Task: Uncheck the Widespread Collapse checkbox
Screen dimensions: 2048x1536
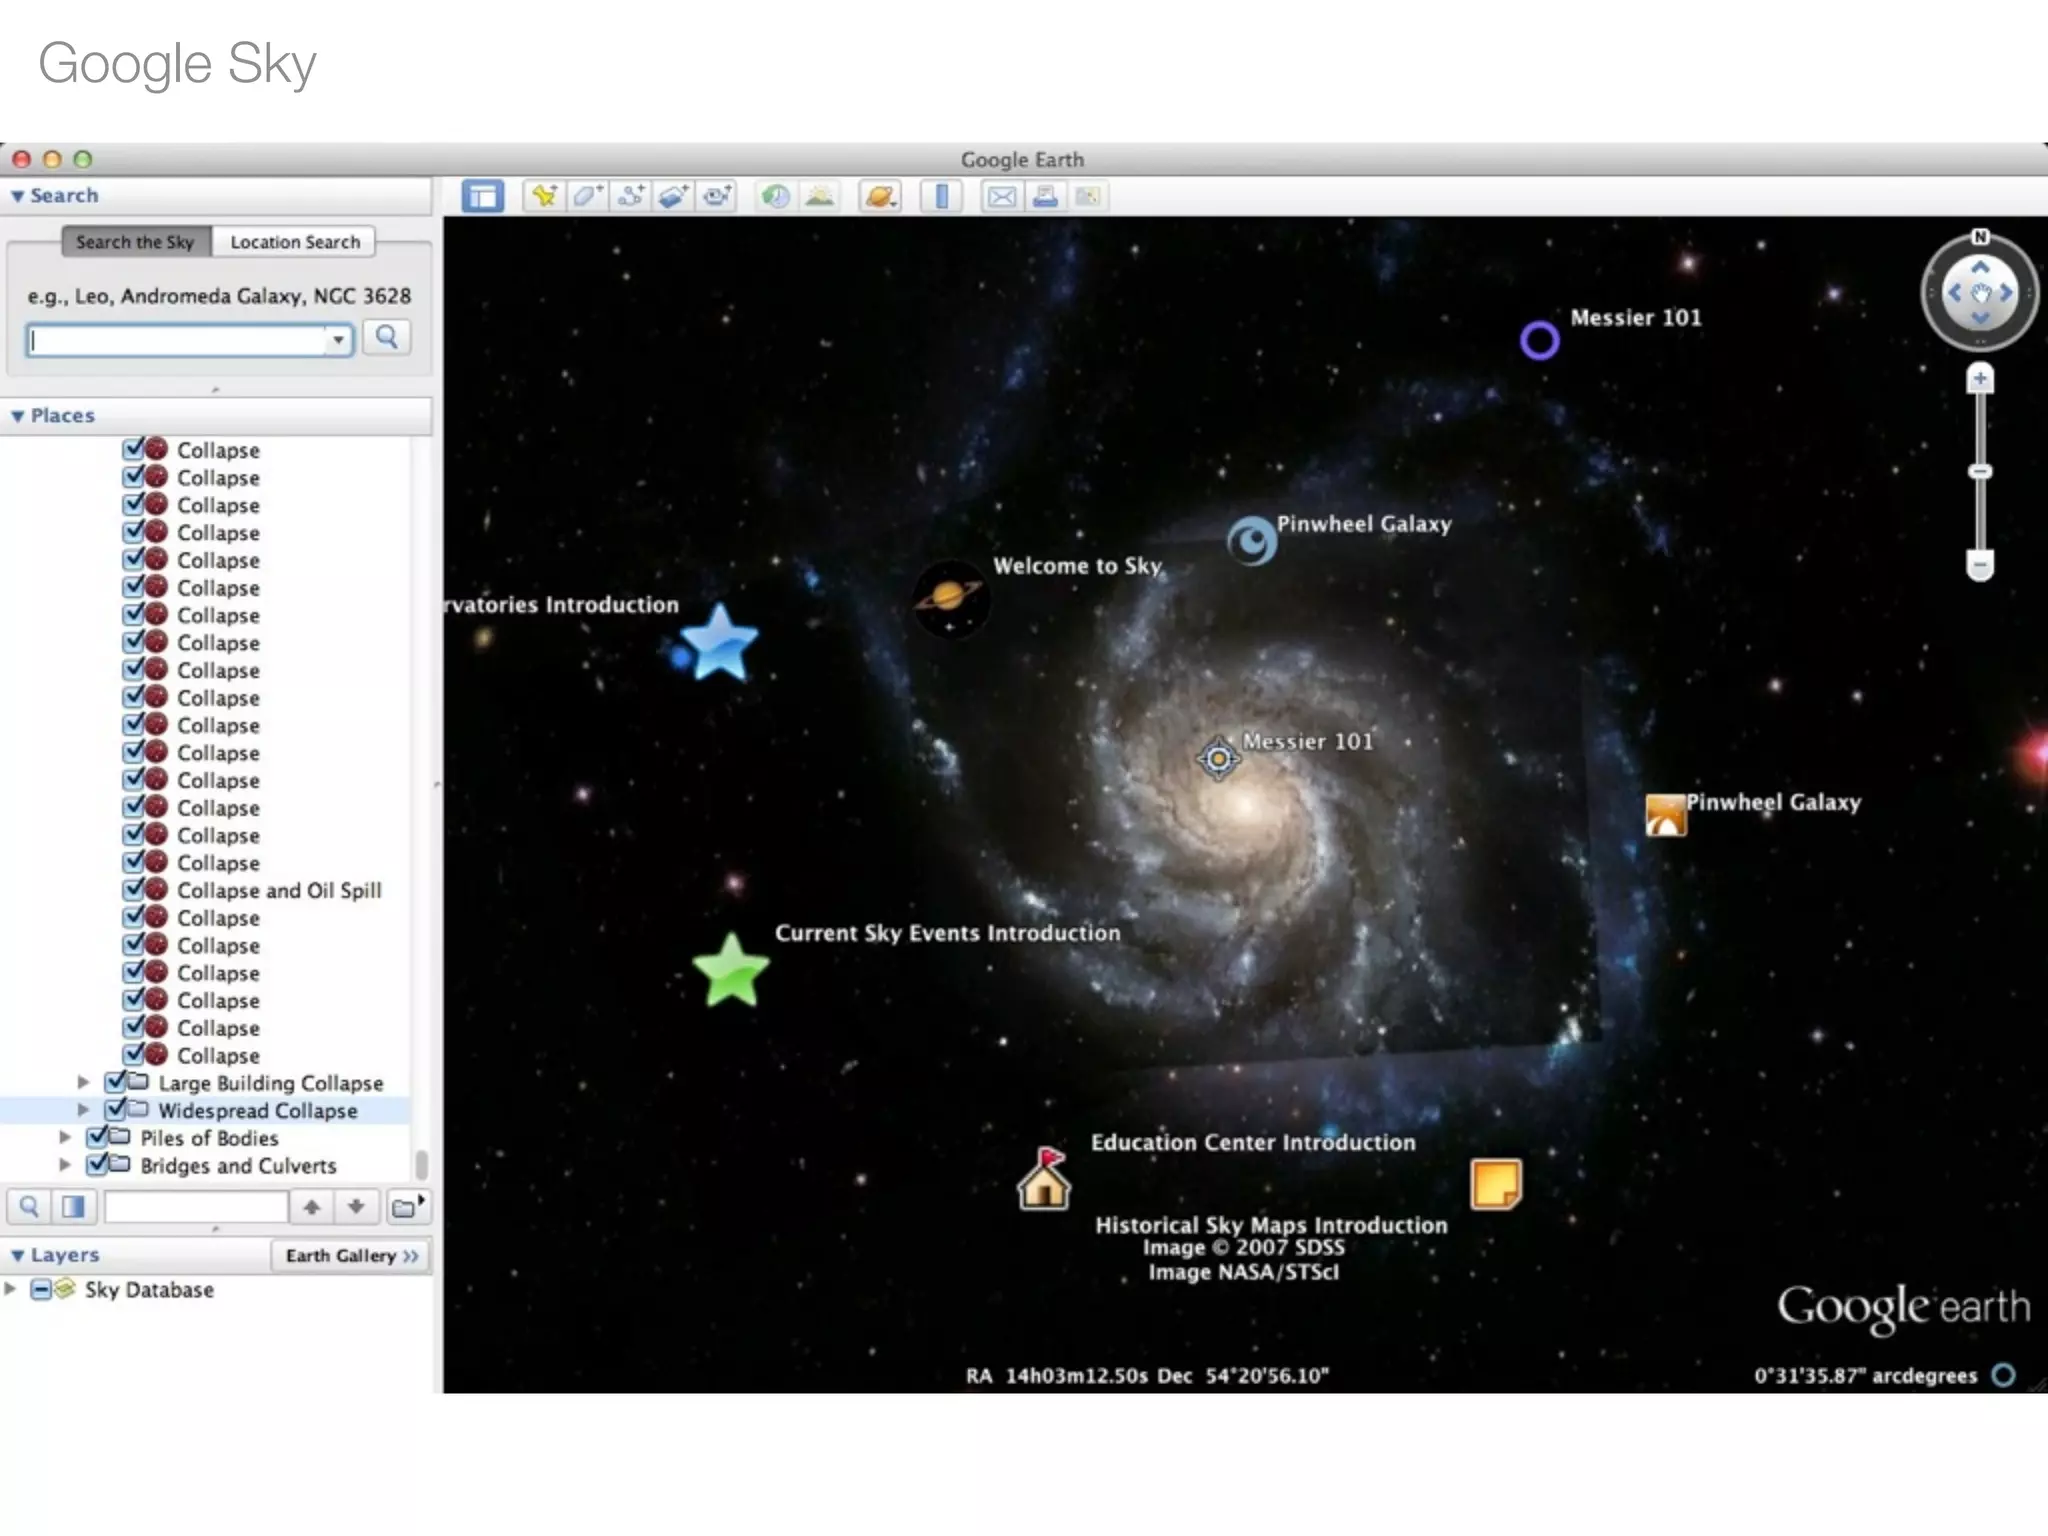Action: tap(115, 1109)
